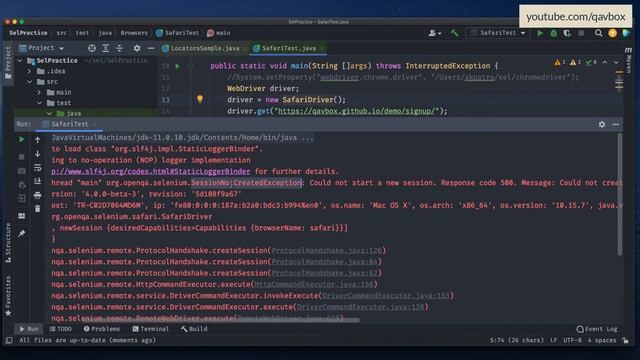Minimize Run panel with minus icon
Viewport: 640px width, 360px height.
coord(616,124)
